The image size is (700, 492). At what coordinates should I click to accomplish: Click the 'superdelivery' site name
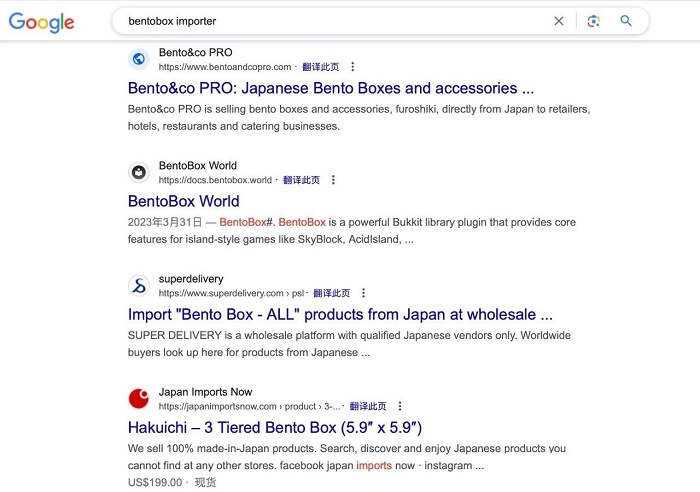click(191, 279)
